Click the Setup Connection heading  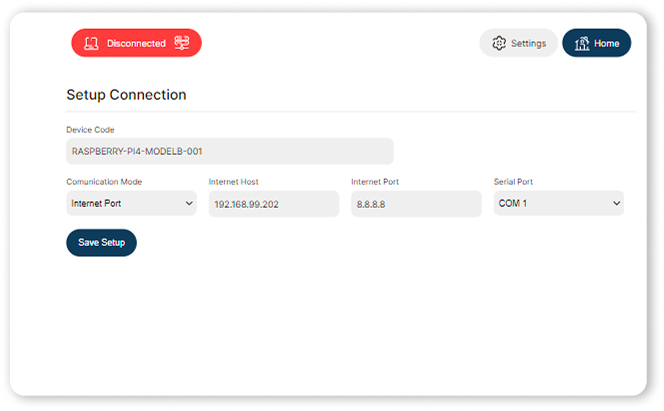pos(126,95)
